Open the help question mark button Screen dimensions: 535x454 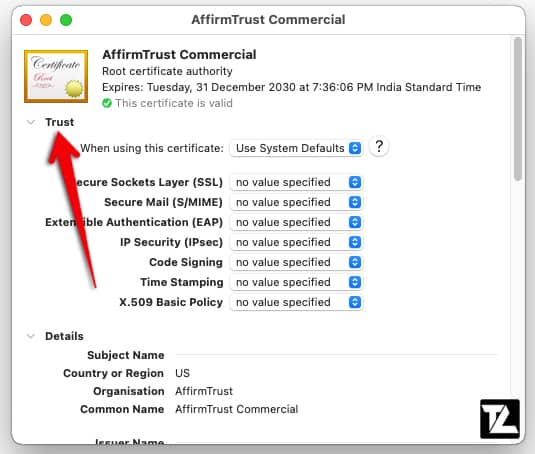379,147
